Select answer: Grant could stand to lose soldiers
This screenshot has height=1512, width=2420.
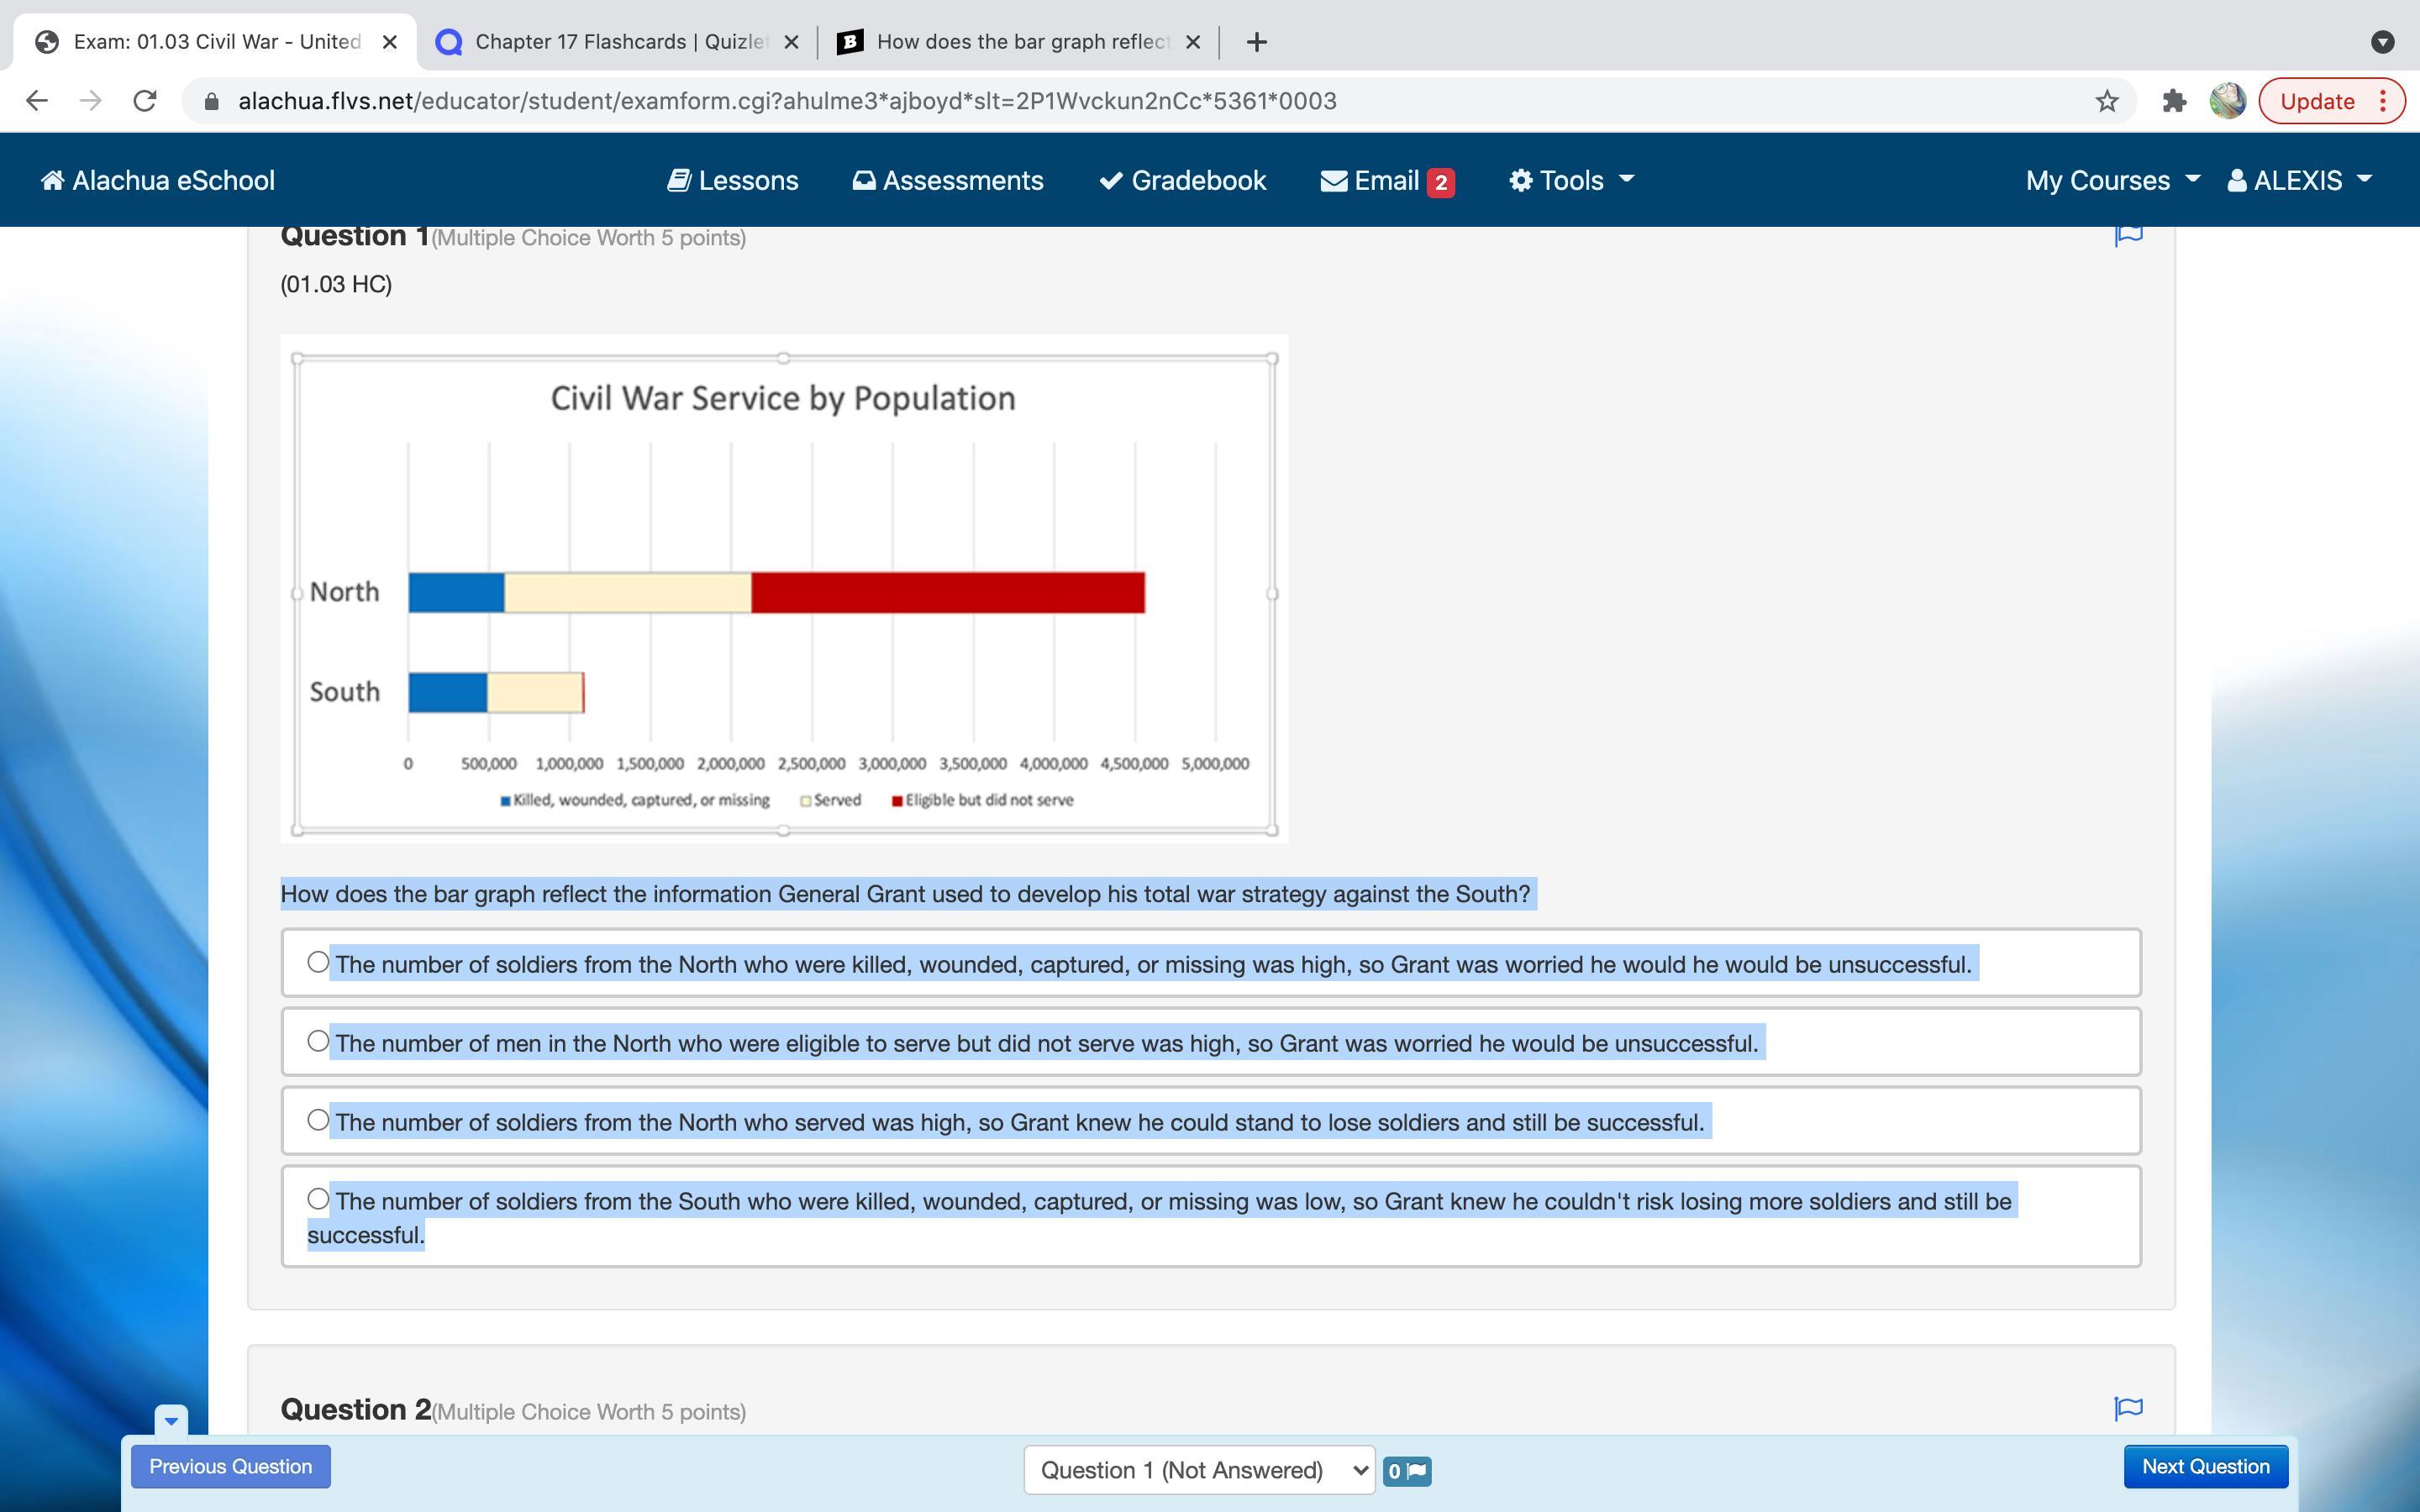(318, 1120)
